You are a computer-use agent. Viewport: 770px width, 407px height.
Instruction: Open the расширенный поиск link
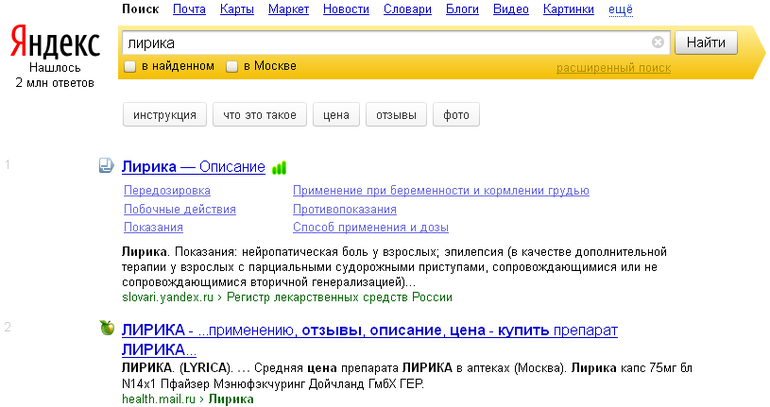613,68
